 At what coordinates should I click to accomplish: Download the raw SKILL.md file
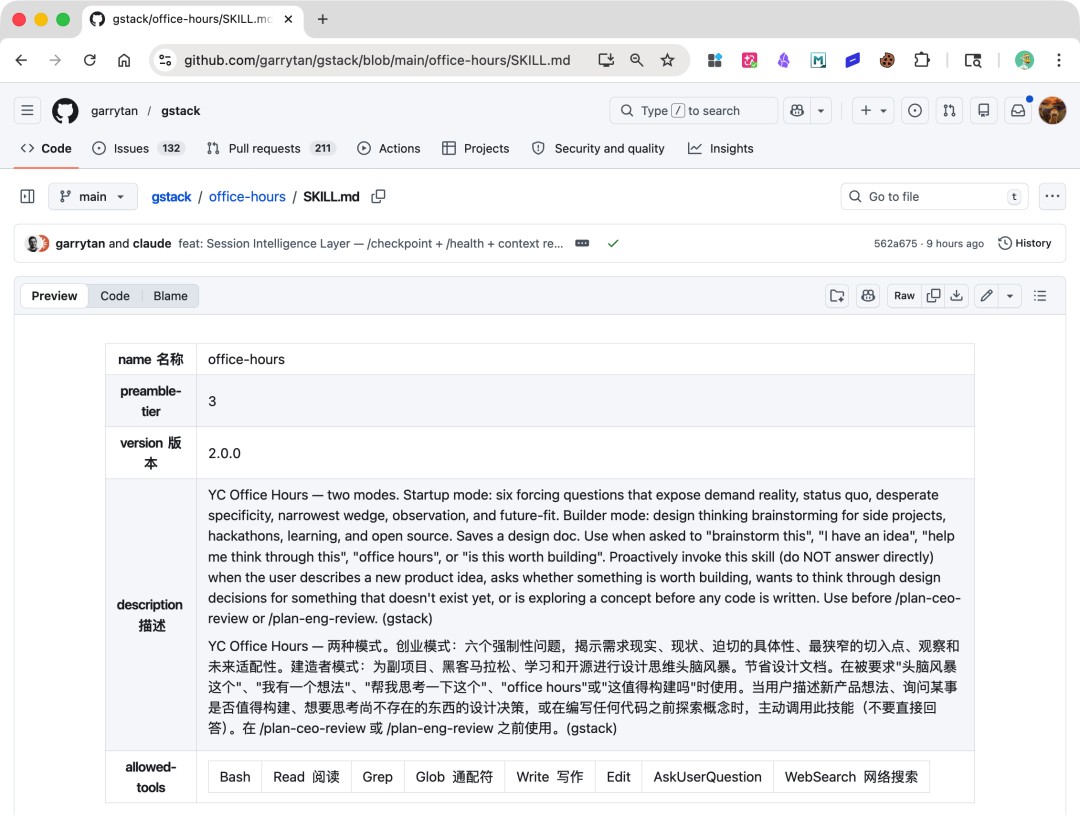pos(957,296)
